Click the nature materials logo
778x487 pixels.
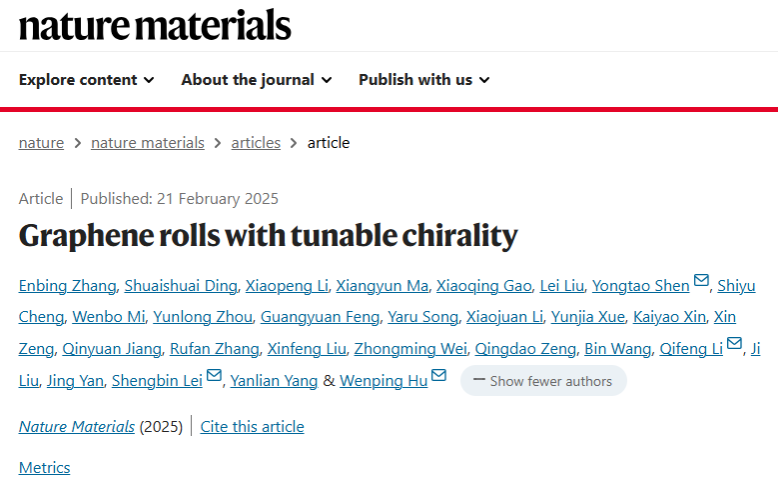click(155, 24)
